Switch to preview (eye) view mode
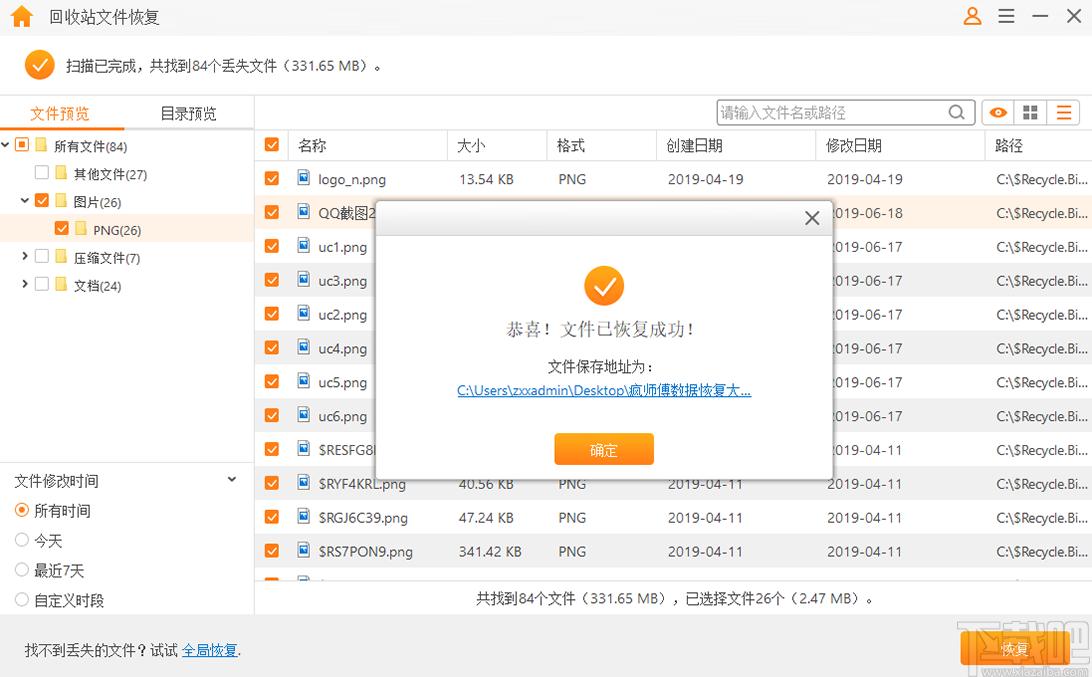Image resolution: width=1092 pixels, height=677 pixels. coord(998,112)
